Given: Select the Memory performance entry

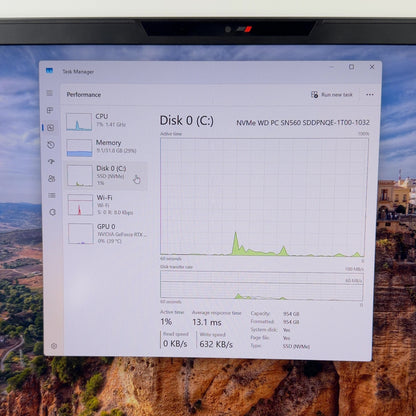Looking at the screenshot, I should (x=106, y=147).
